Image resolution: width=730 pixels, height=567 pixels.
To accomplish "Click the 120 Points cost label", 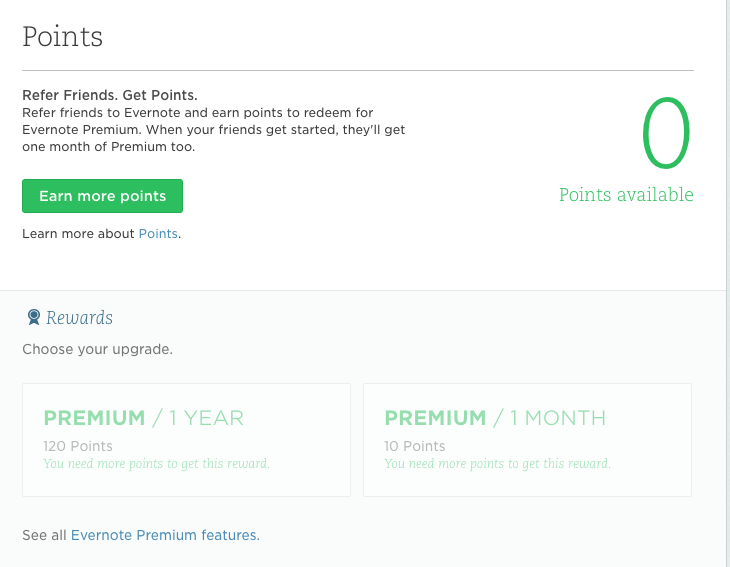I will point(78,446).
